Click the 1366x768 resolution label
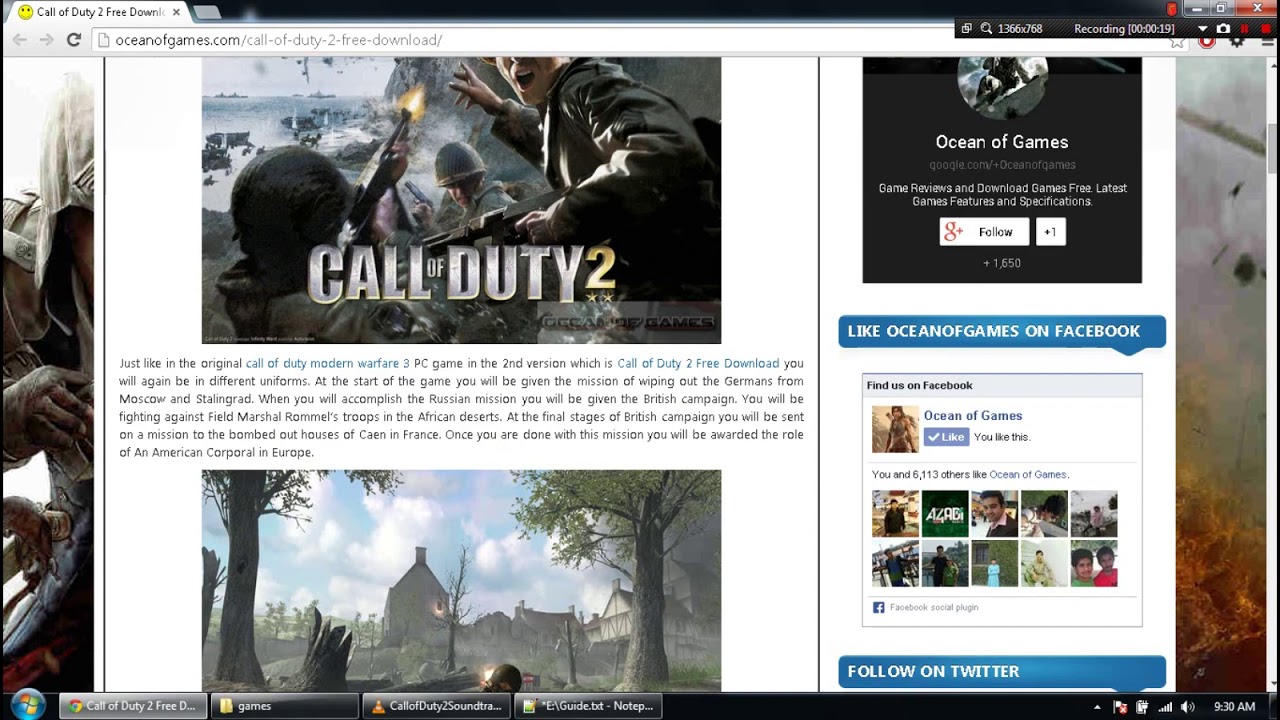The width and height of the screenshot is (1280, 720). pyautogui.click(x=1020, y=29)
